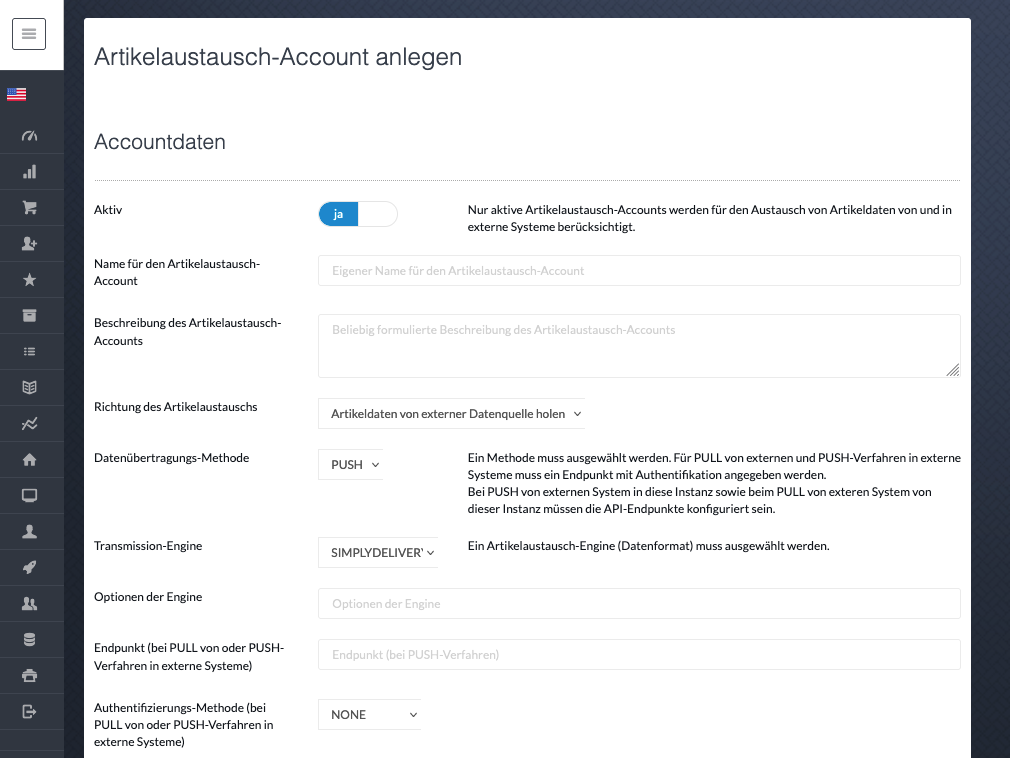
Task: Focus the Name für den Artikelaustausch-Account field
Action: pos(639,271)
